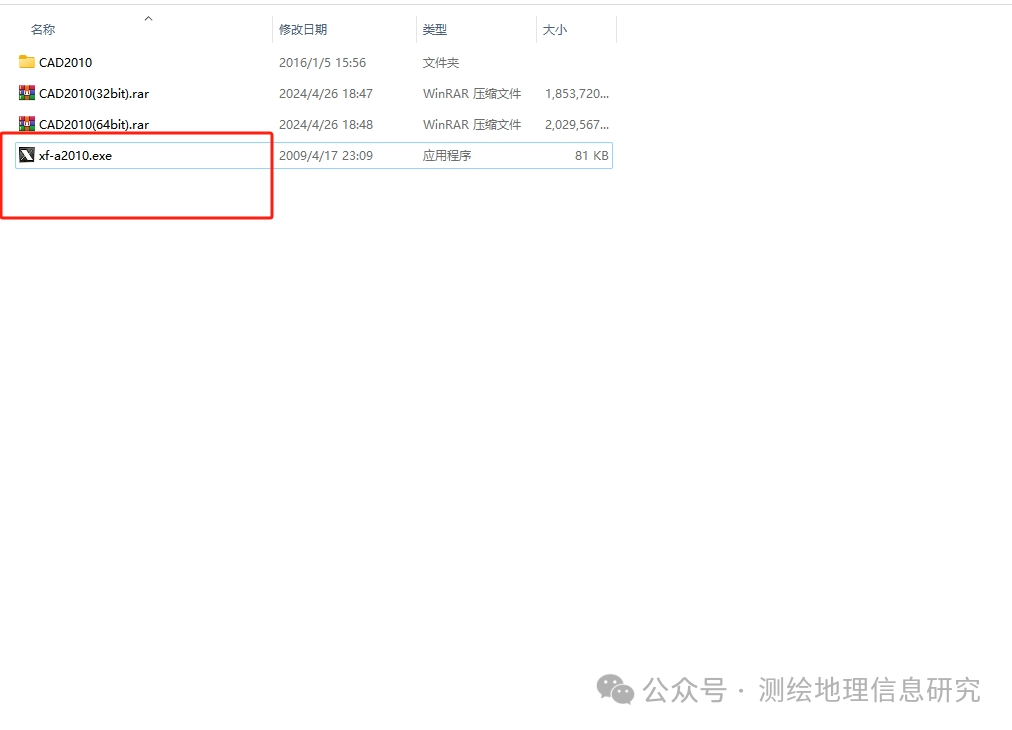This screenshot has height=730, width=1012.
Task: Click the column divider between 名称 and 修改日期
Action: [272, 29]
